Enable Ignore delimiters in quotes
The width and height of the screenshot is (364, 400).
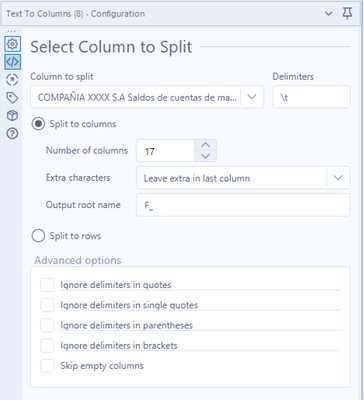[x=47, y=285]
